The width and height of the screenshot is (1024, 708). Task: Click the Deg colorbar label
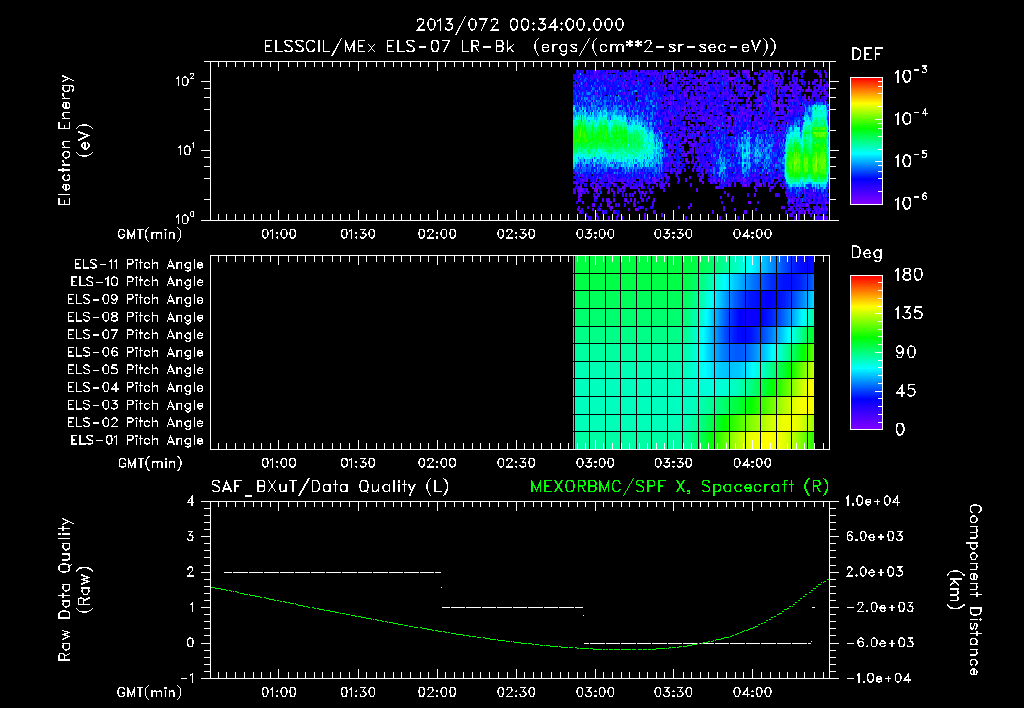(x=867, y=253)
